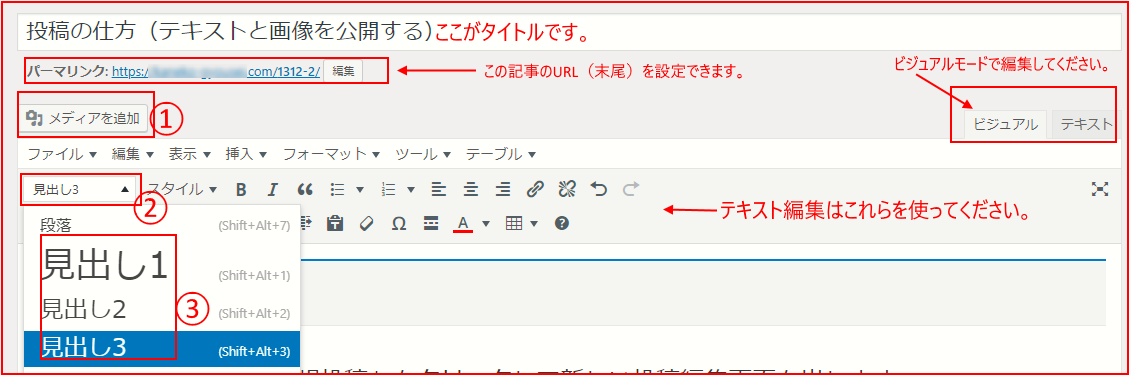Apply bulleted list formatting
The height and width of the screenshot is (375, 1129).
(x=336, y=190)
